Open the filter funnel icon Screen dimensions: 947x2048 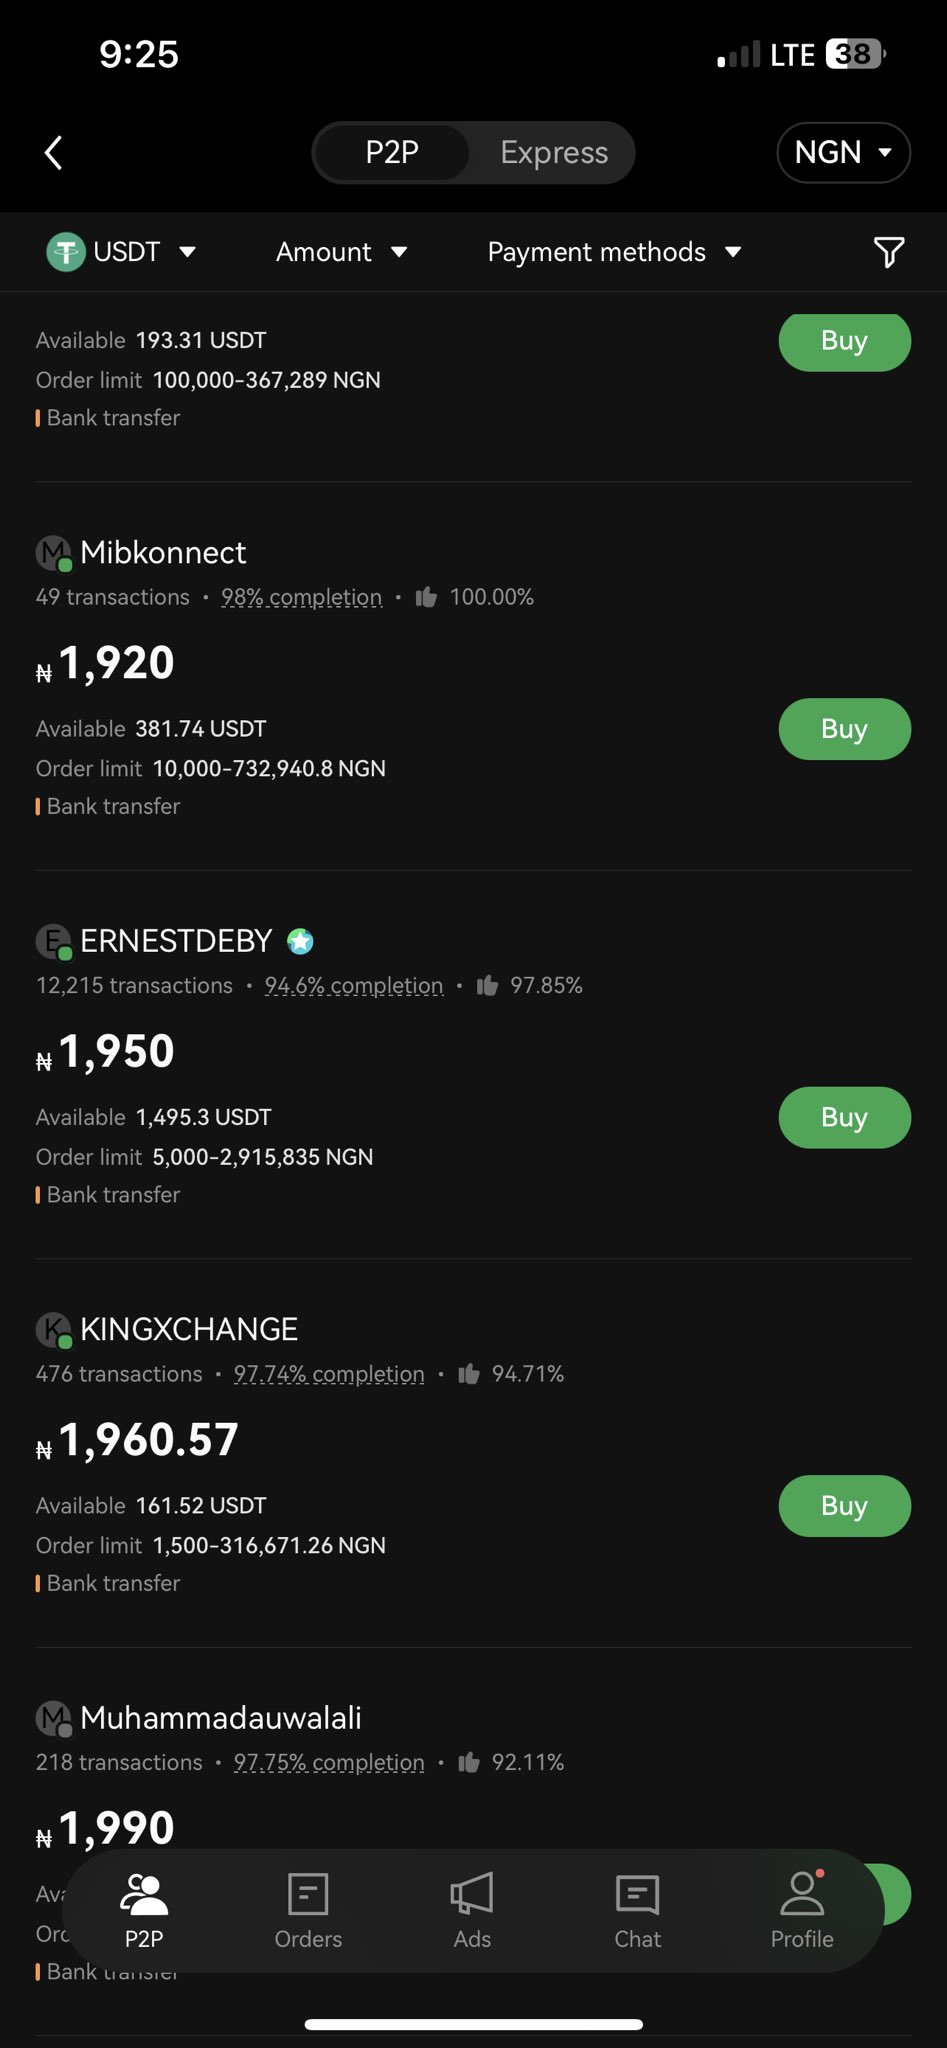pyautogui.click(x=888, y=252)
